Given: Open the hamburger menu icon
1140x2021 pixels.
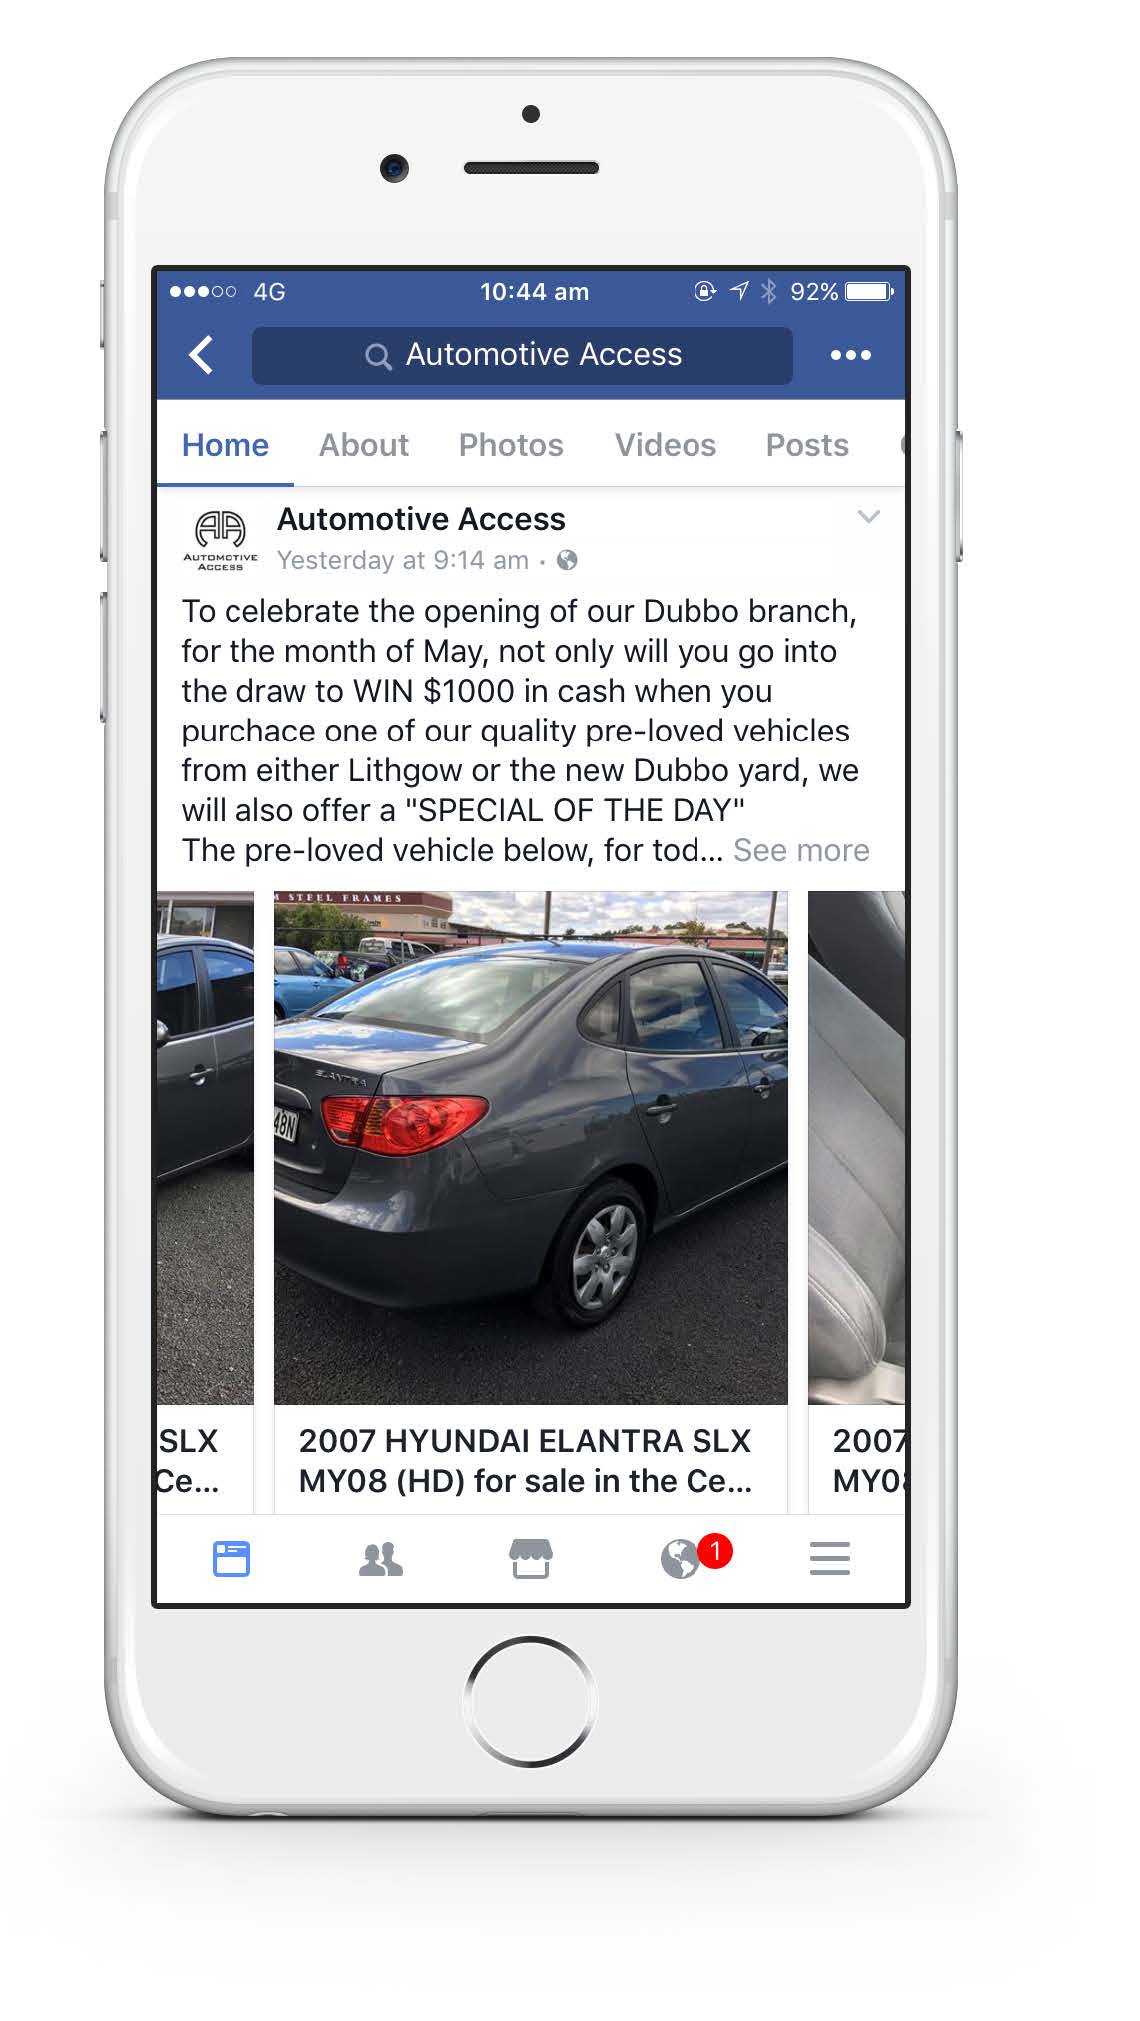Looking at the screenshot, I should click(x=830, y=1559).
